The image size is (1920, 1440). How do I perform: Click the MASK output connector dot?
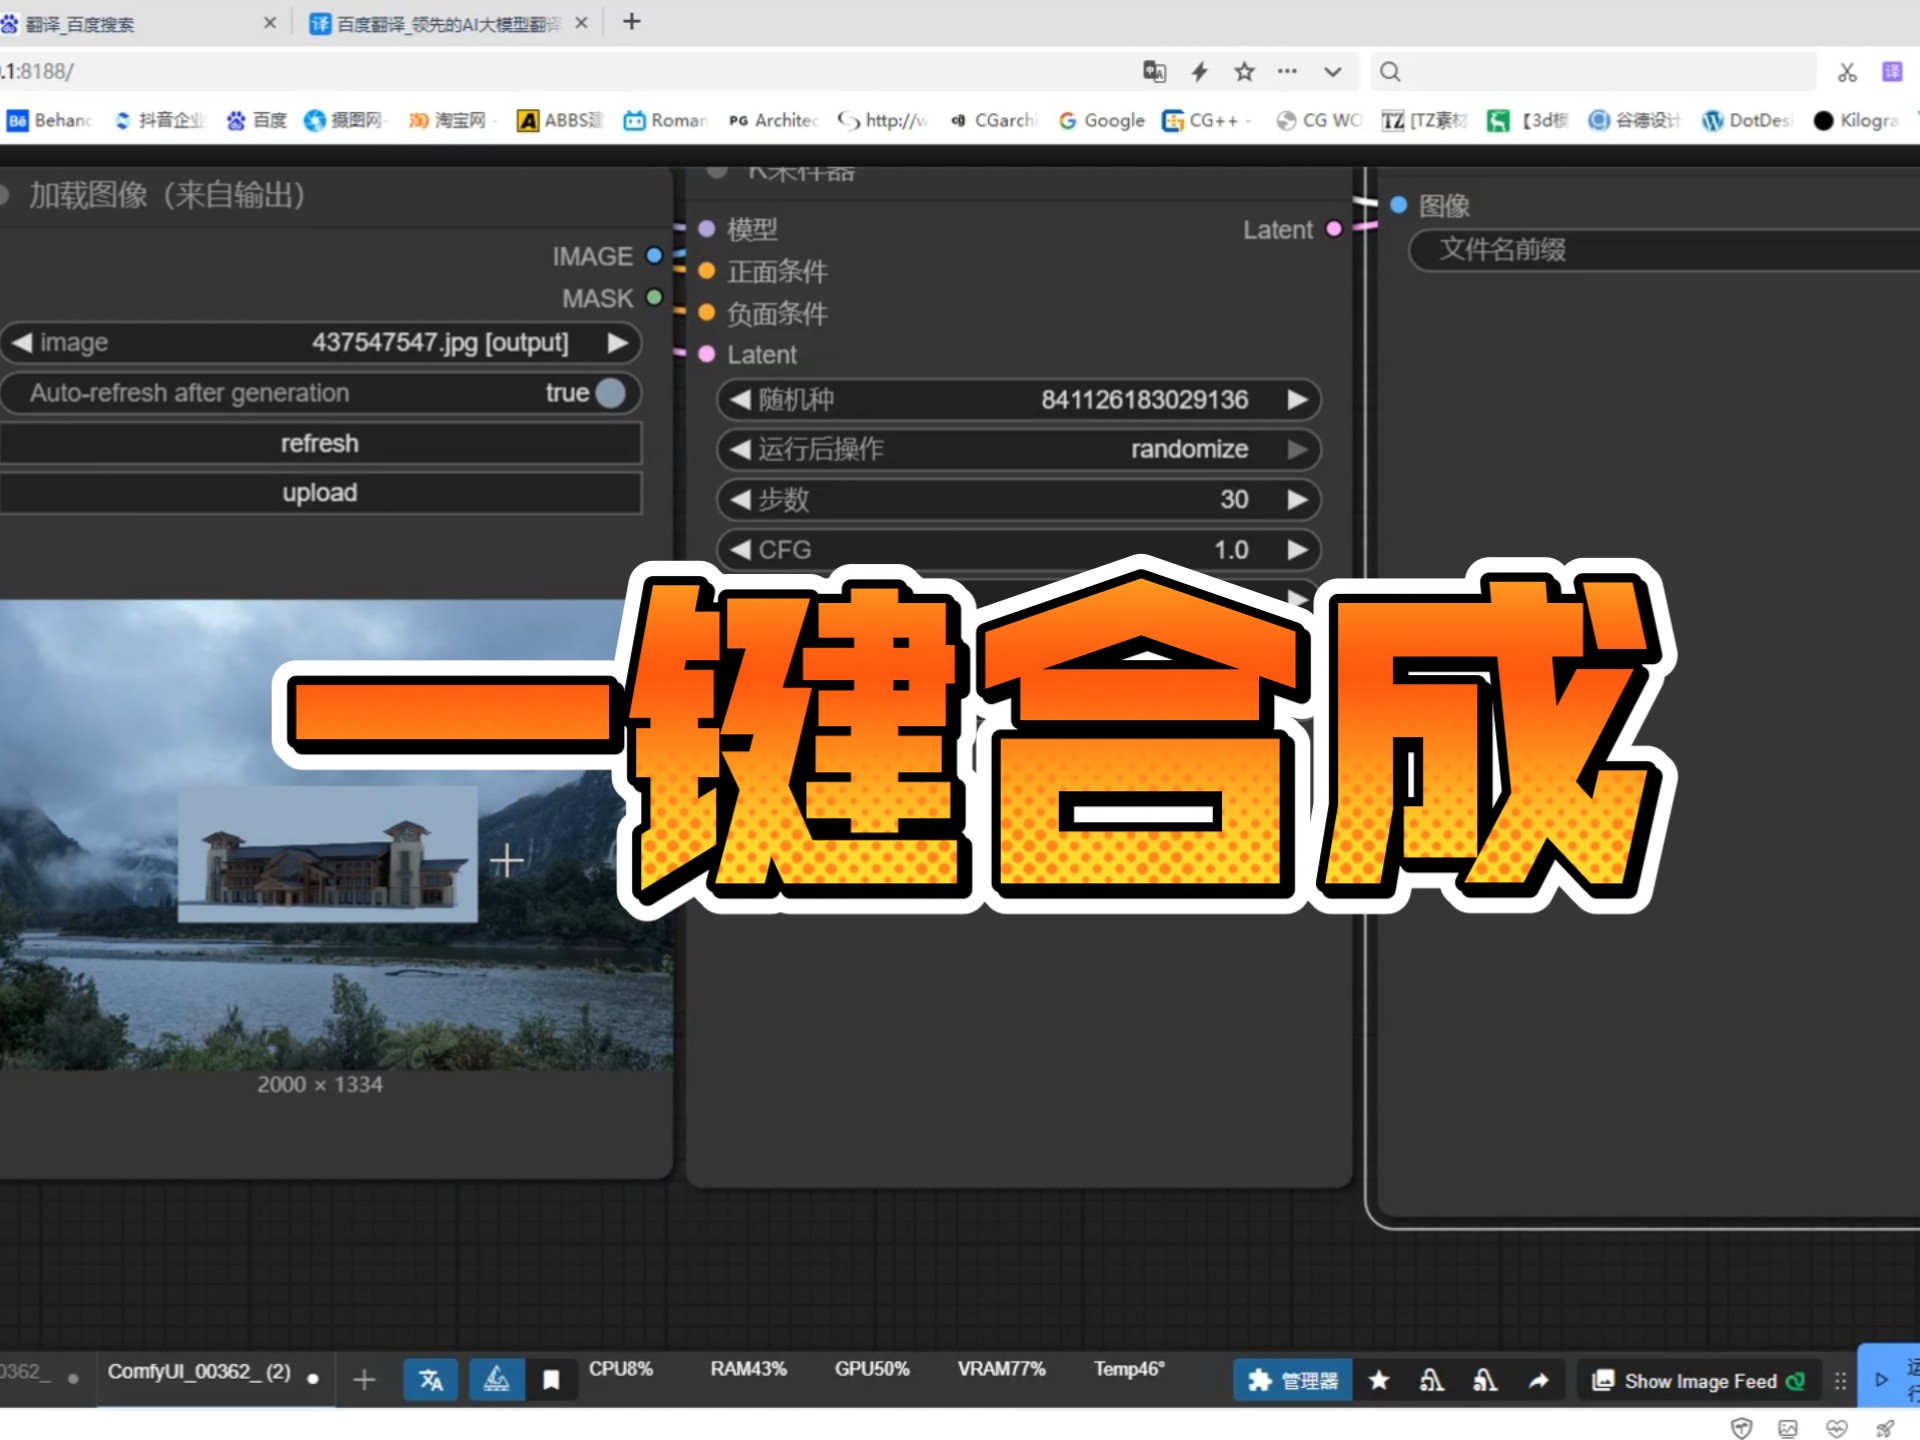654,297
